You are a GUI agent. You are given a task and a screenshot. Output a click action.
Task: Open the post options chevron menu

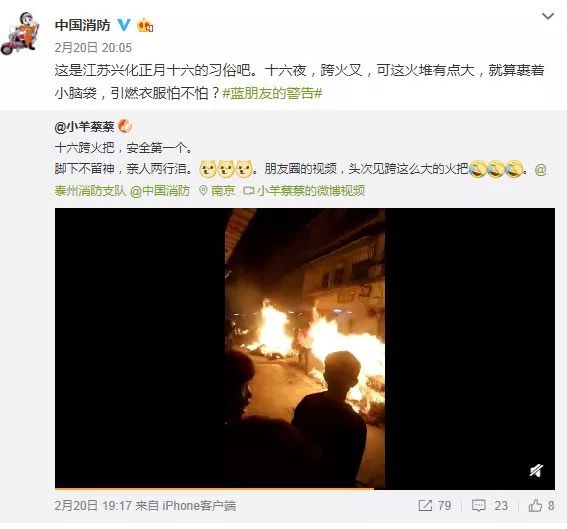click(x=548, y=16)
